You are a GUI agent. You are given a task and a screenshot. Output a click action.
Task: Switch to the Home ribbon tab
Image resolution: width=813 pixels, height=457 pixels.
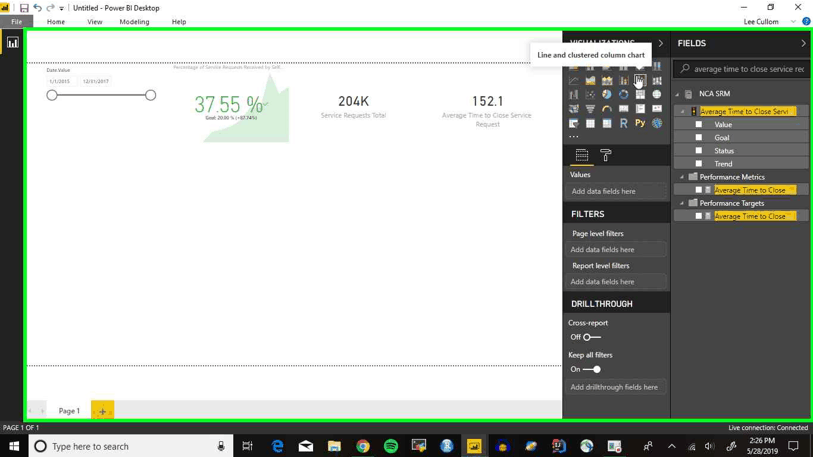[x=55, y=22]
